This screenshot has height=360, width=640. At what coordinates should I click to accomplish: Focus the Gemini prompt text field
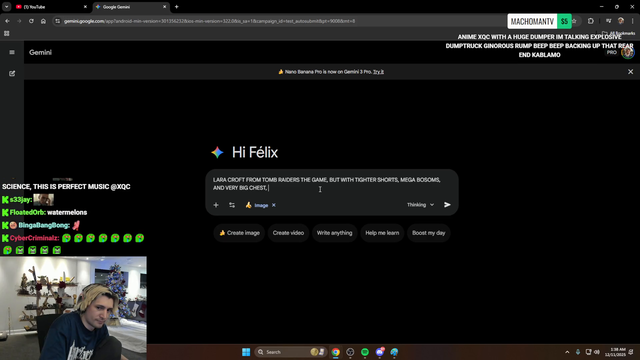click(x=331, y=184)
